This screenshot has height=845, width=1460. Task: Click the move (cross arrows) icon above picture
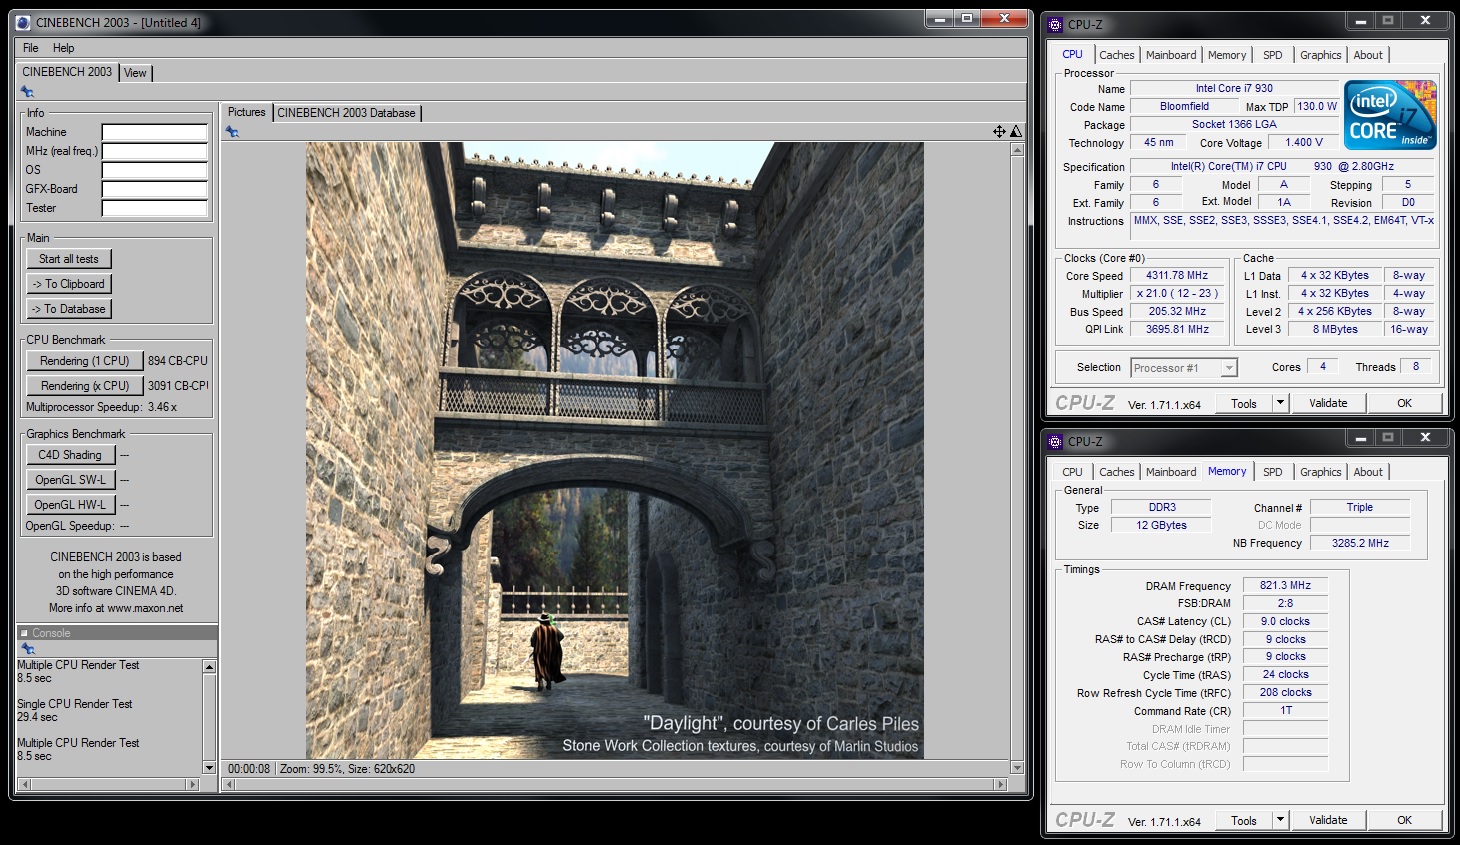(999, 131)
